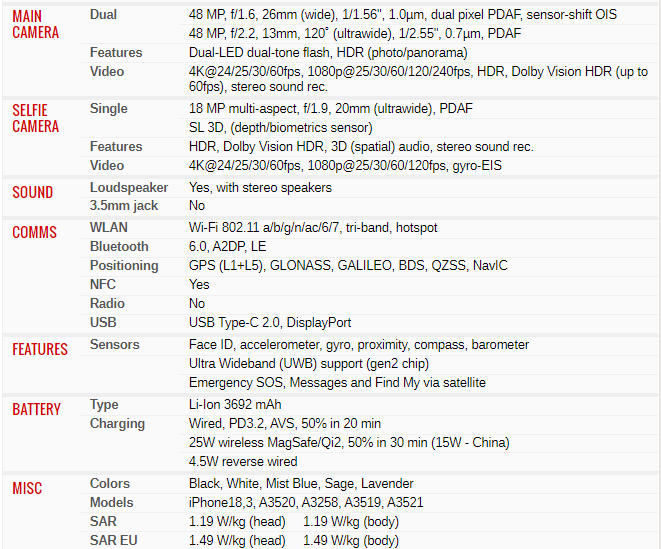Select the SOUND section heading

[x=33, y=192]
